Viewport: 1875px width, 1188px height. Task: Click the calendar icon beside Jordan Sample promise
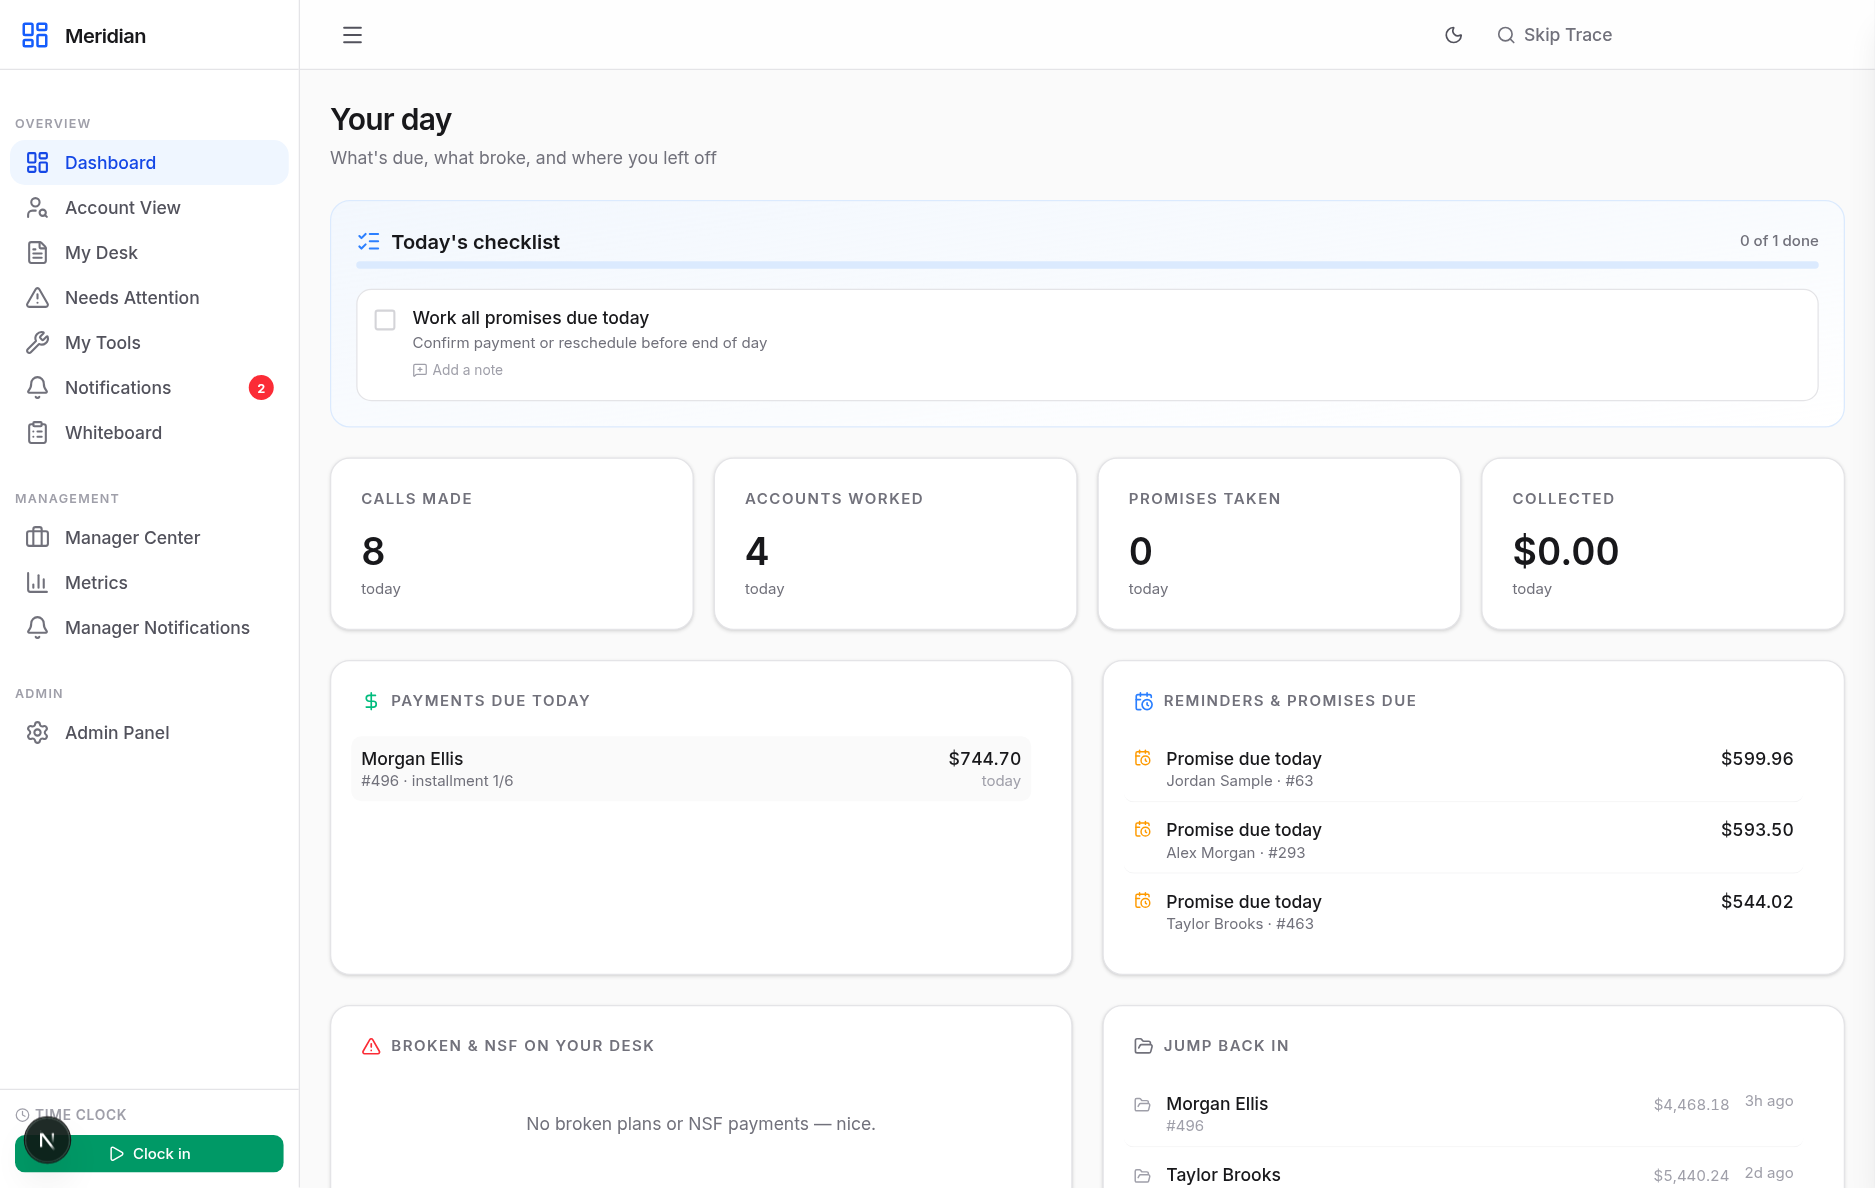(x=1143, y=758)
